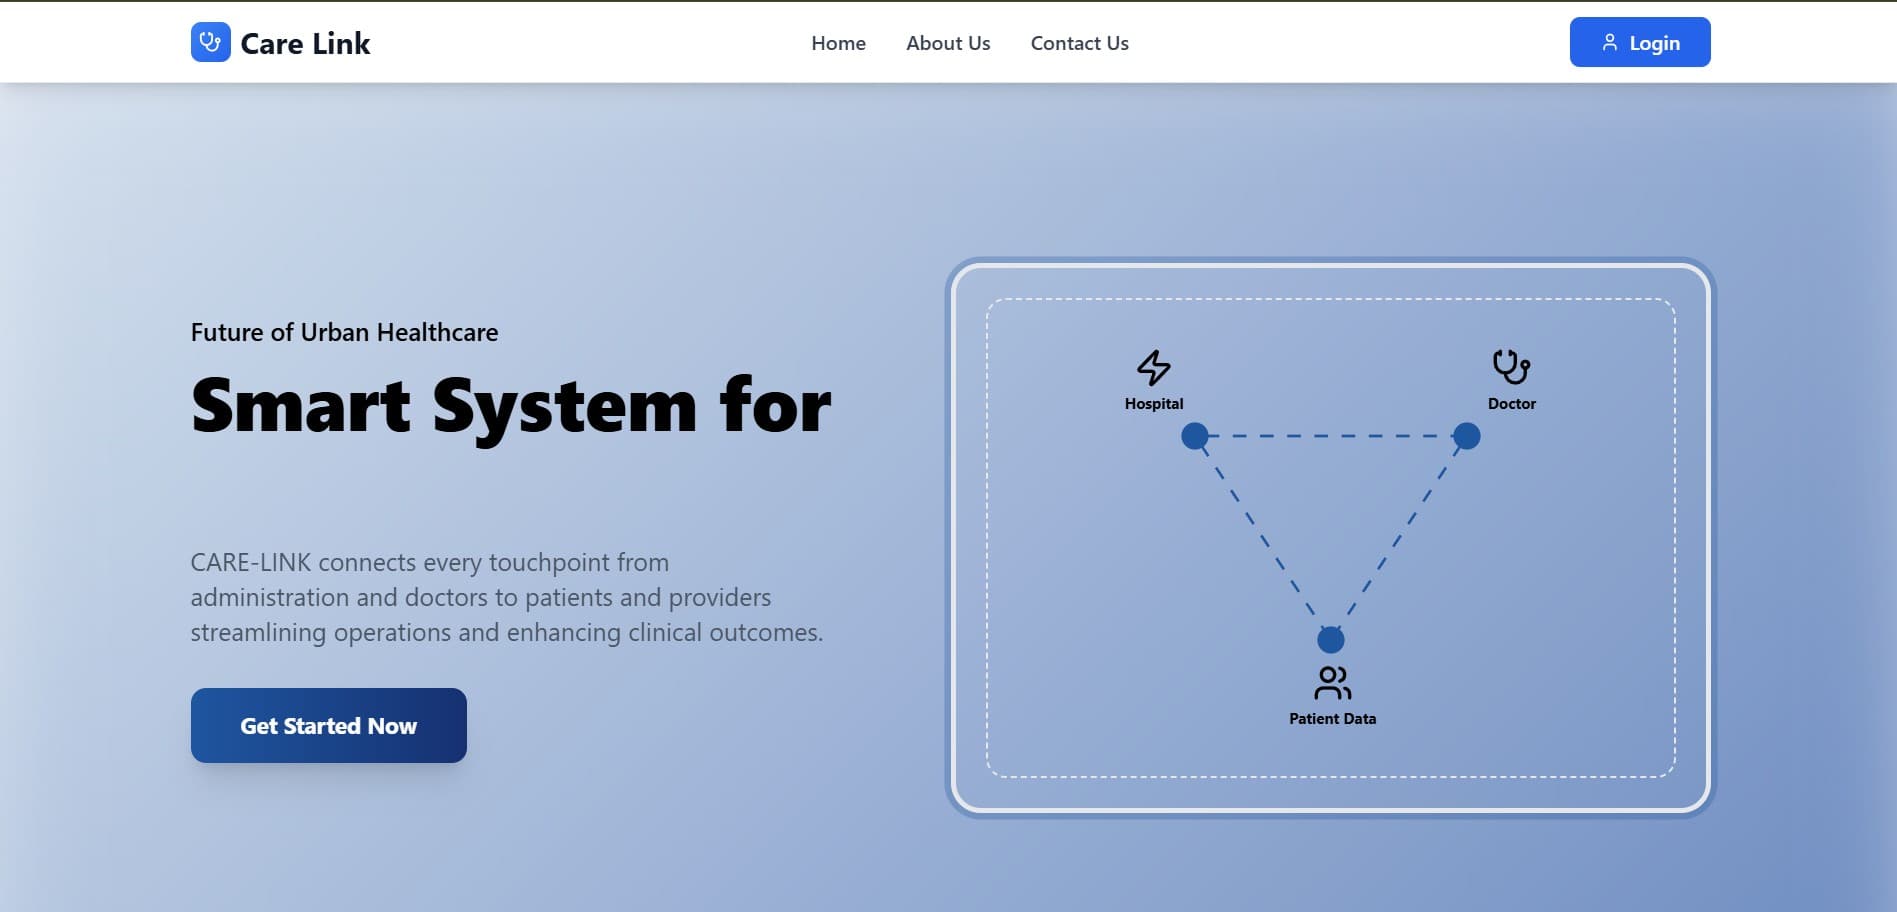Click the Future of Urban Healthcare subtitle
This screenshot has width=1897, height=912.
click(x=344, y=332)
